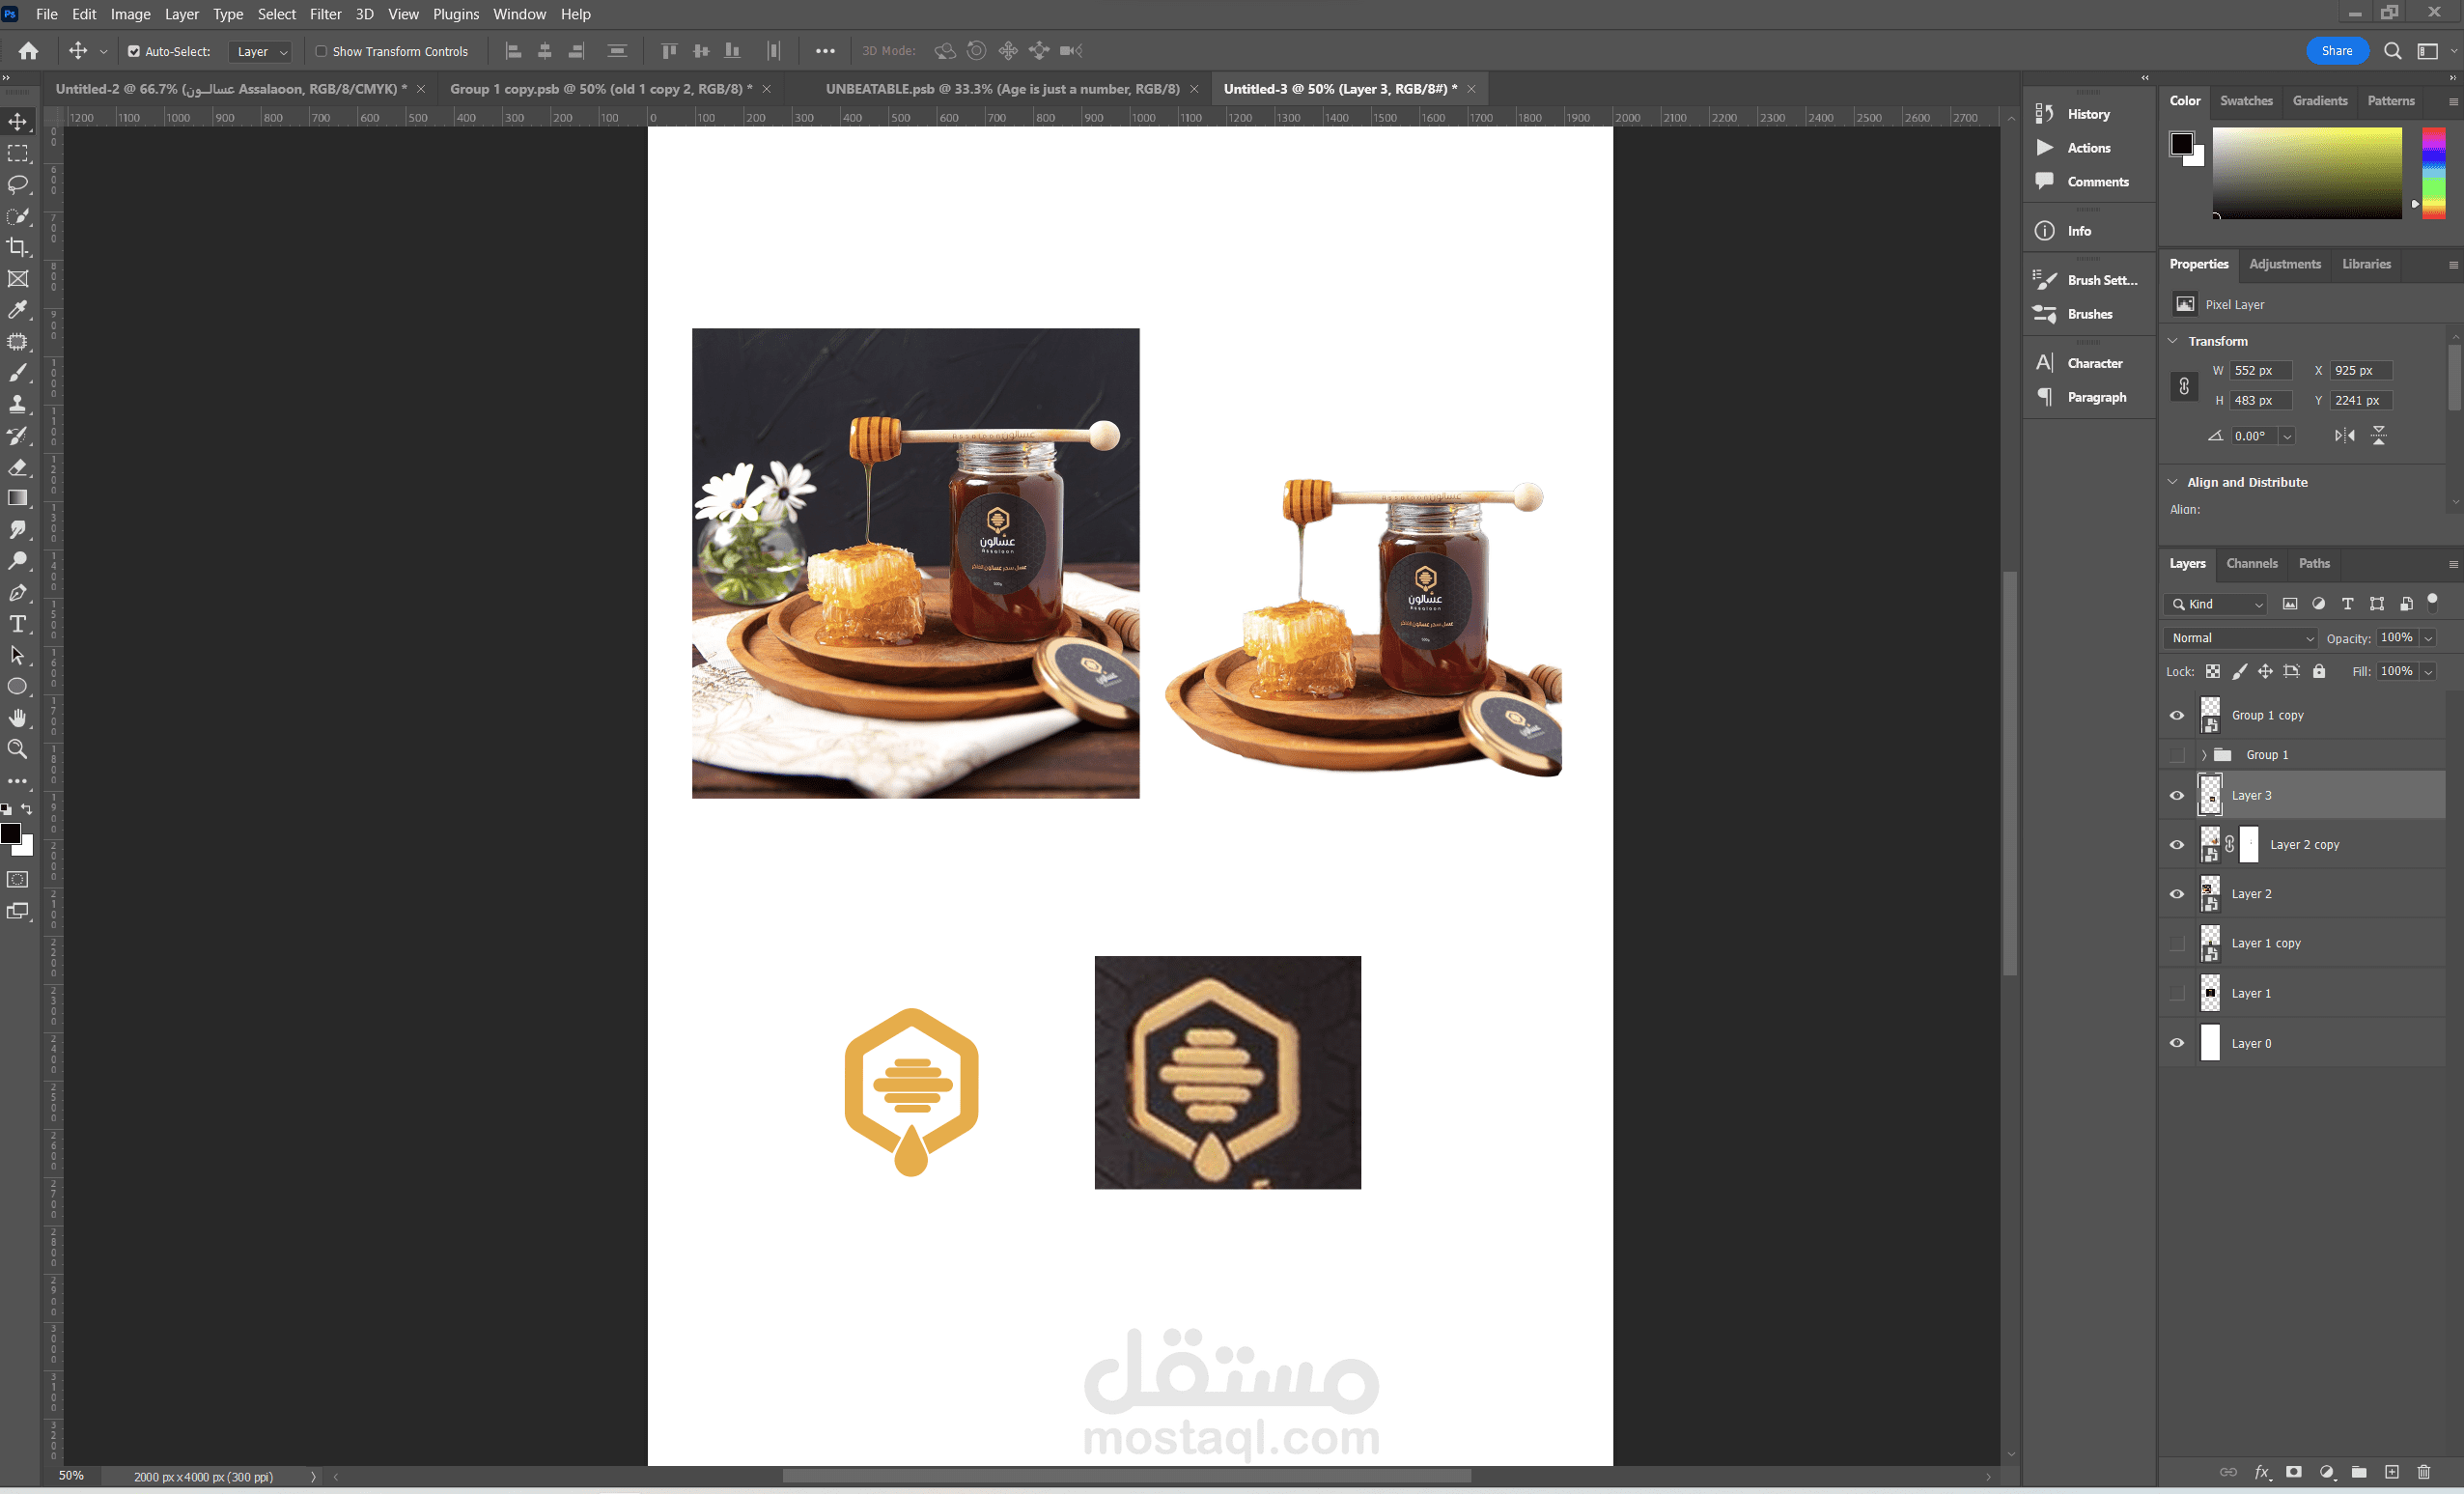Click the blue Share button
This screenshot has width=2464, height=1494.
2336,51
